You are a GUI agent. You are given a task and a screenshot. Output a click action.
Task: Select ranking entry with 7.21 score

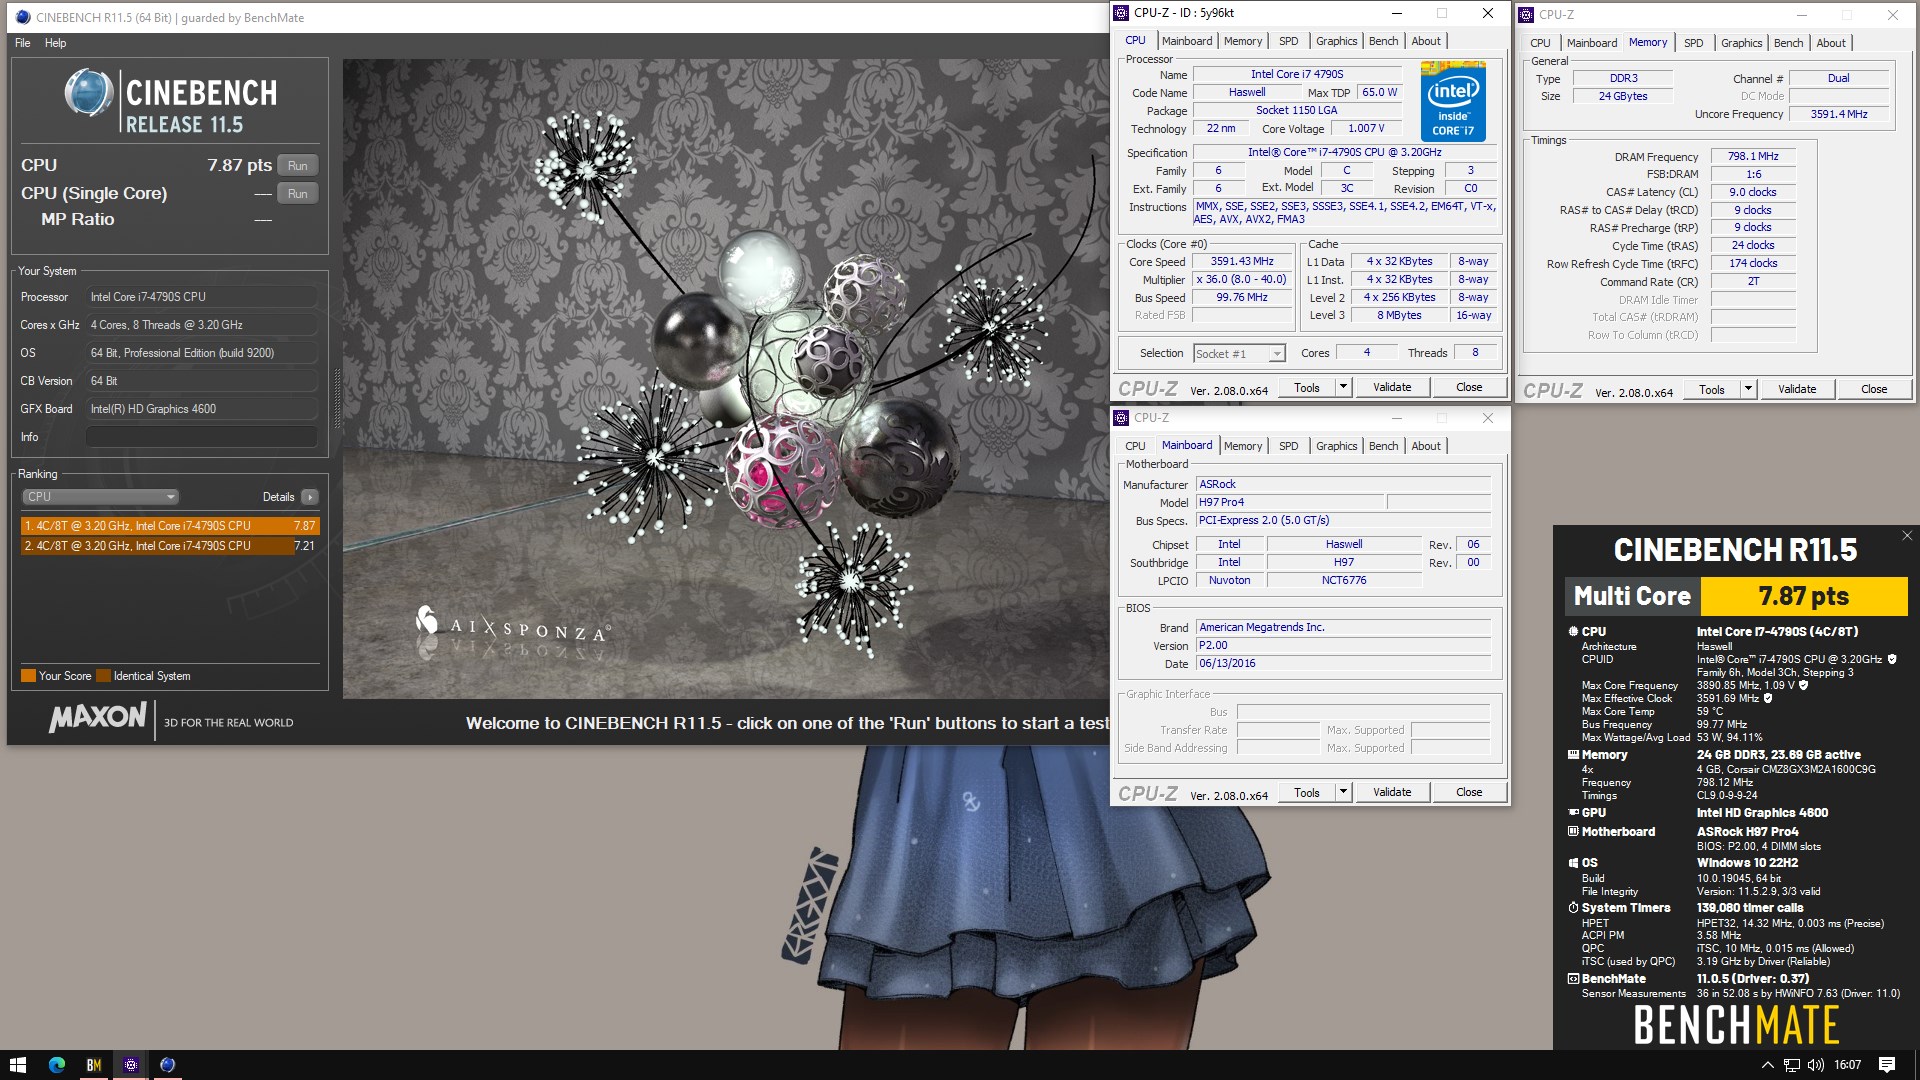[169, 546]
